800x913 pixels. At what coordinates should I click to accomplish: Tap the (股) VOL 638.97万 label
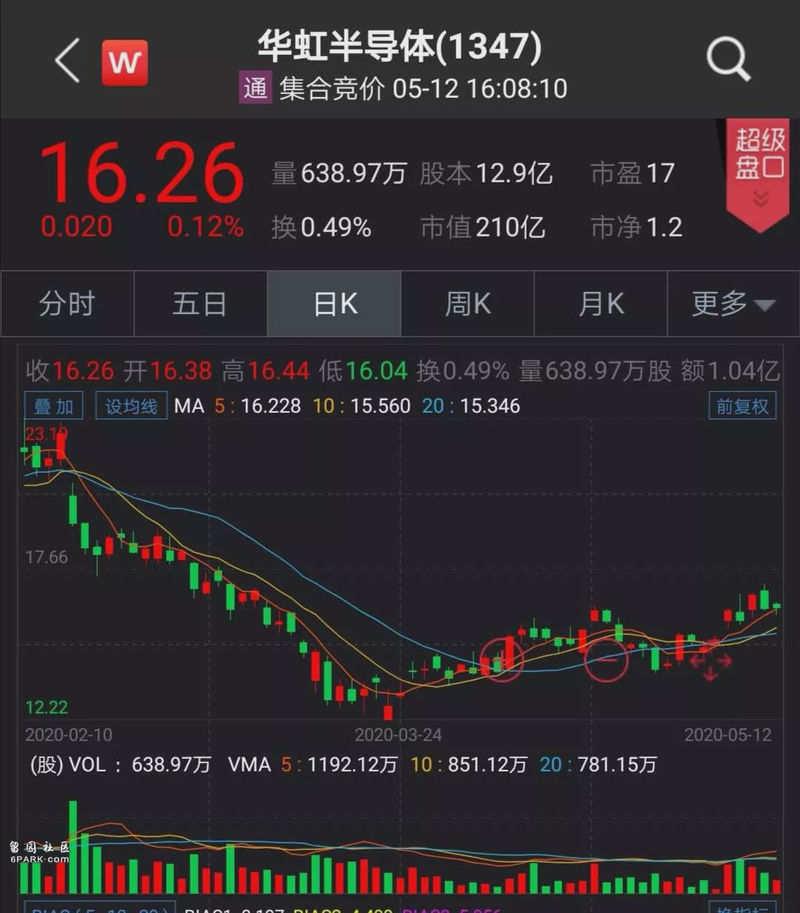pyautogui.click(x=121, y=765)
